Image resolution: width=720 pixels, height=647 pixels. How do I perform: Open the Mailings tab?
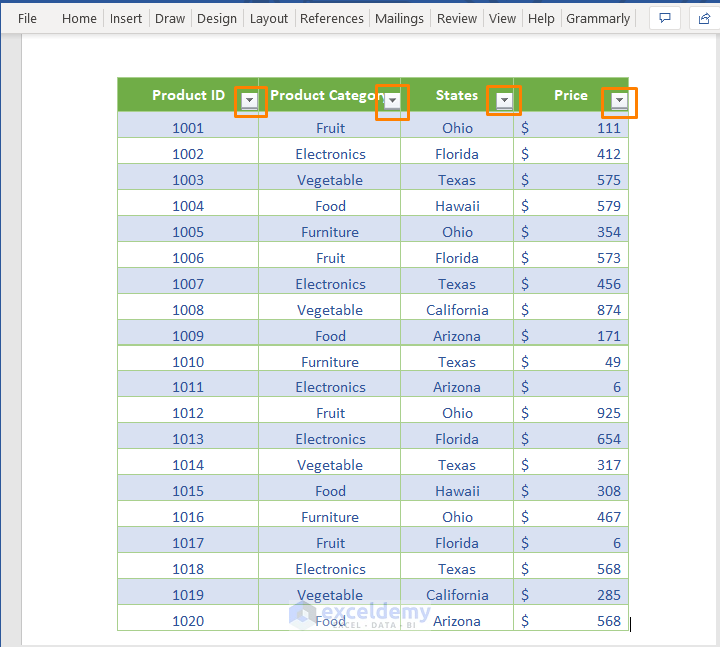point(399,18)
